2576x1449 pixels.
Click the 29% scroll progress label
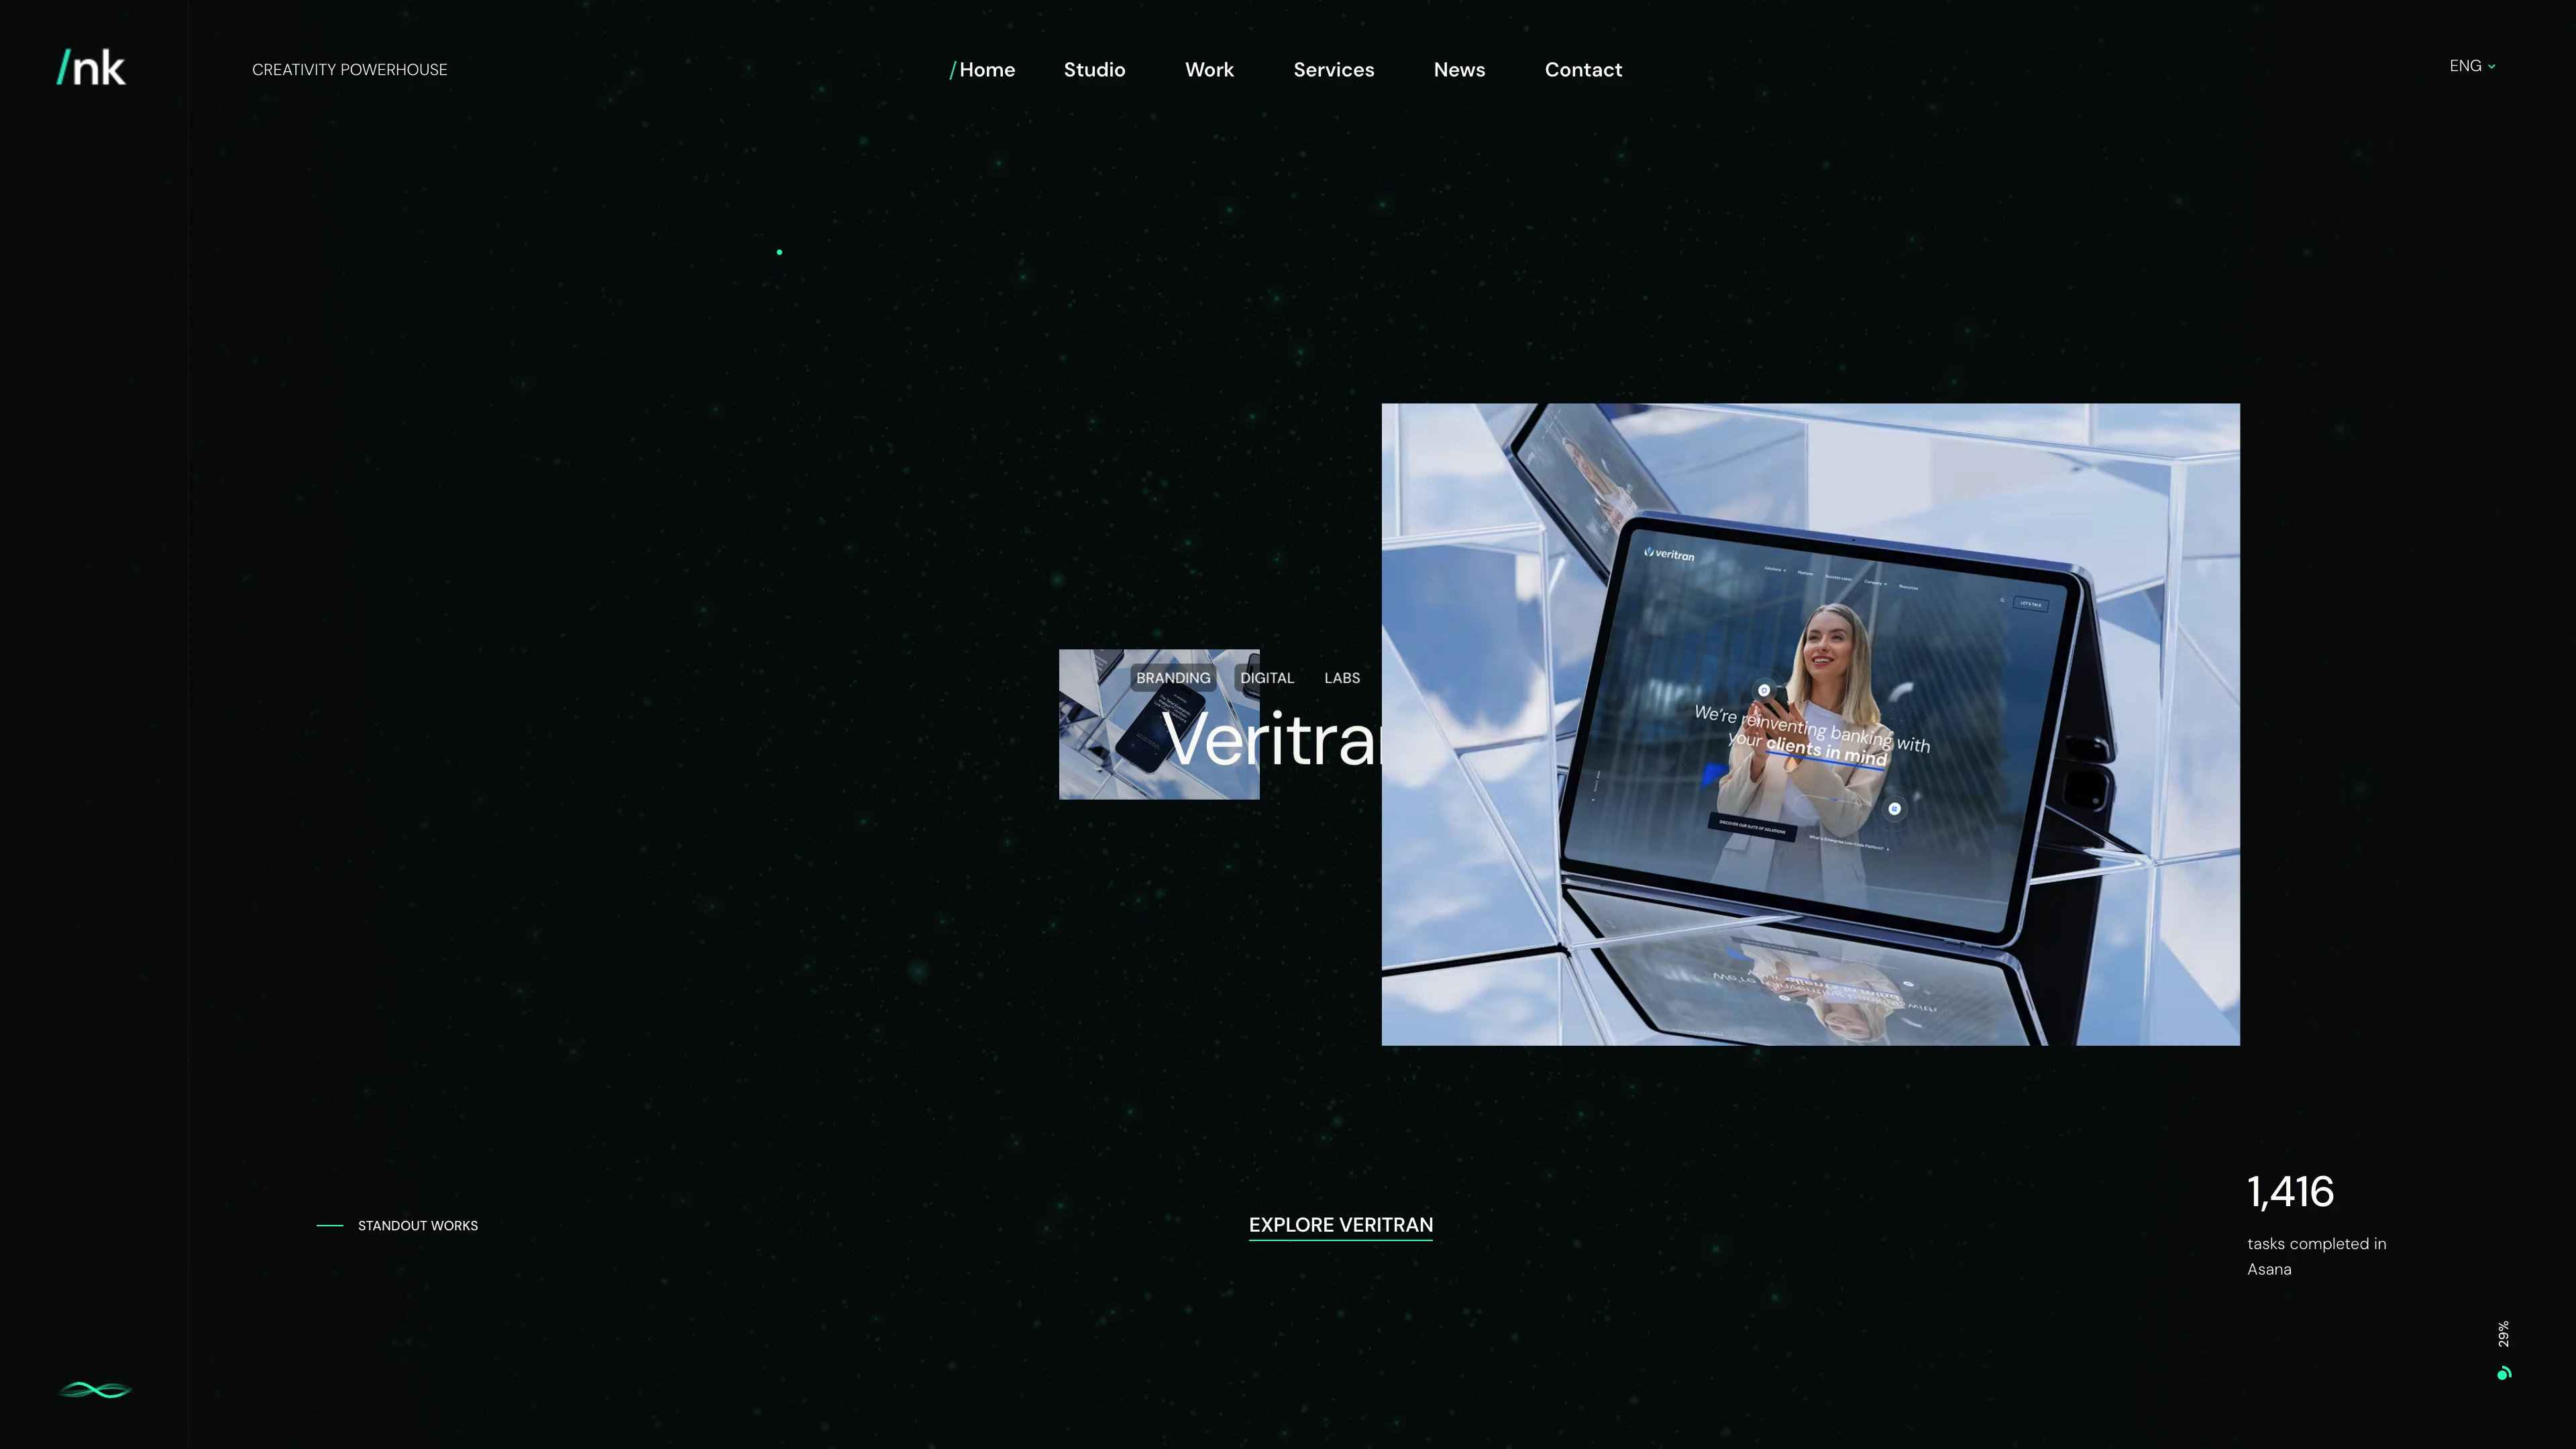(x=2503, y=1334)
